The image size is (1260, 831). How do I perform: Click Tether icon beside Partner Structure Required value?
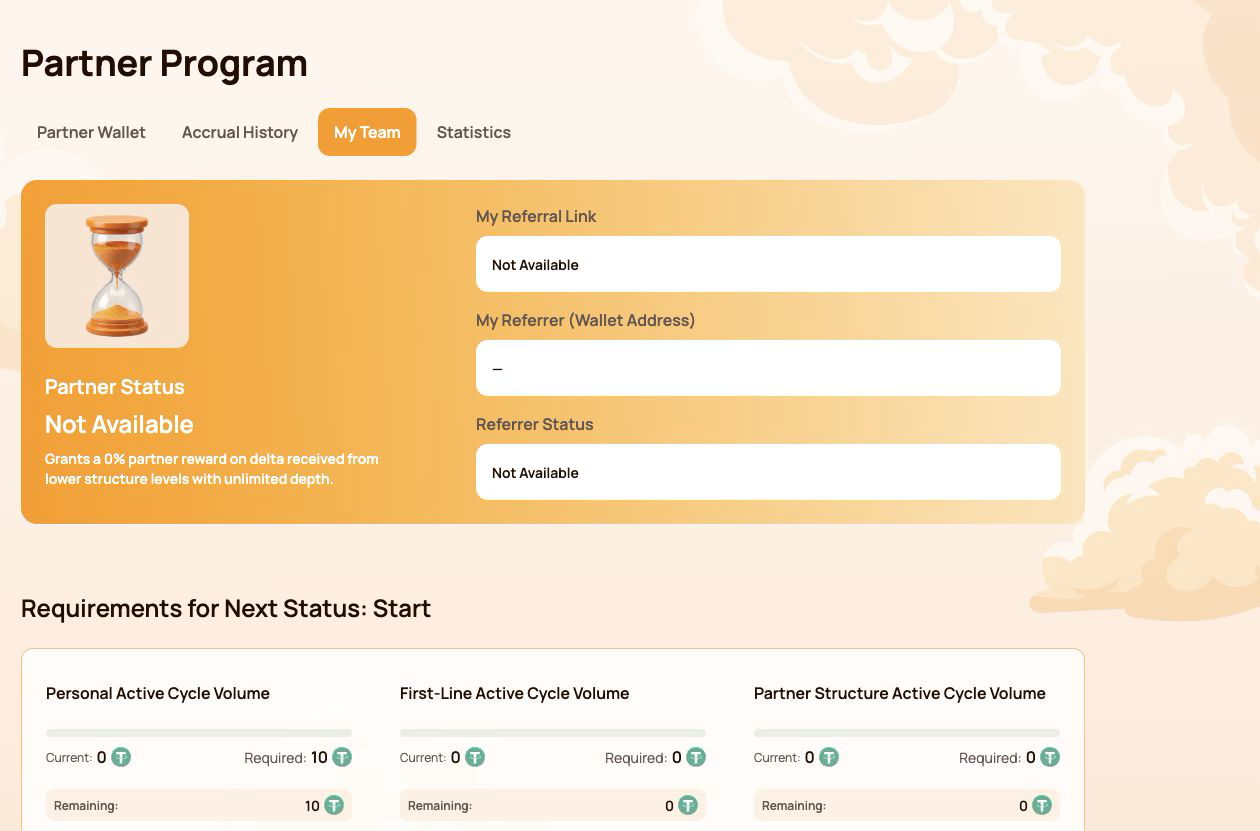[x=1050, y=757]
